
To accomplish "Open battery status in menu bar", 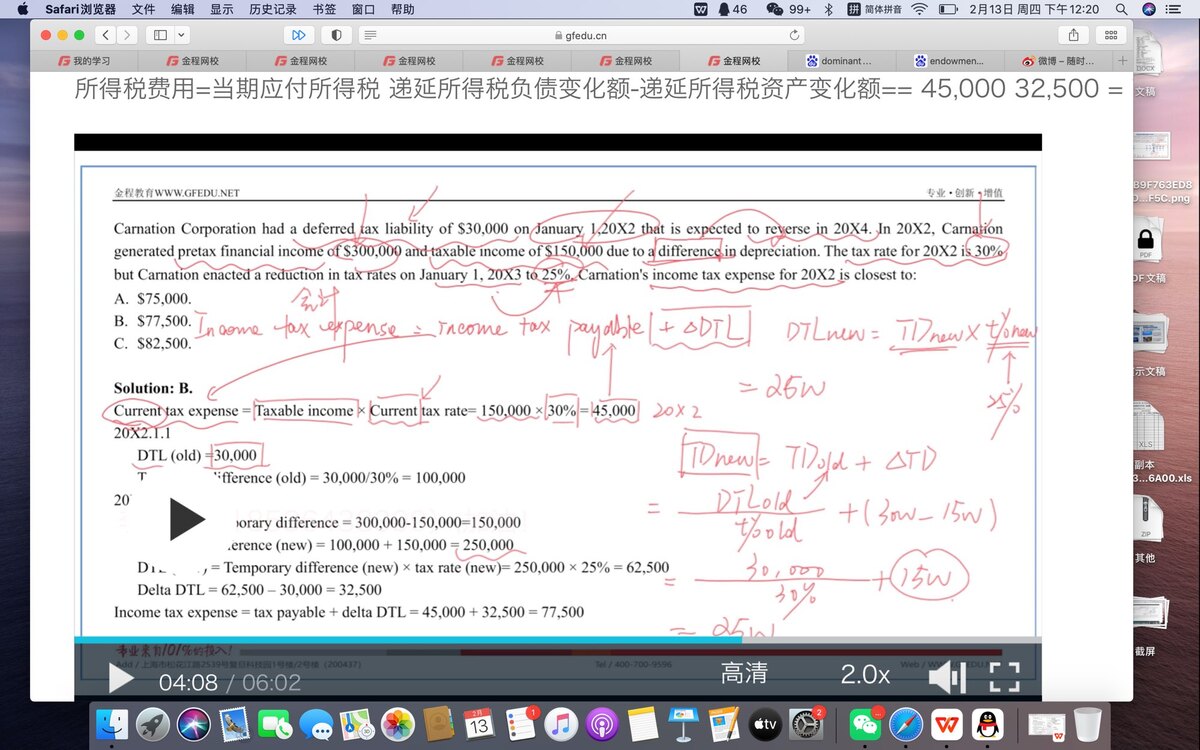I will [950, 9].
